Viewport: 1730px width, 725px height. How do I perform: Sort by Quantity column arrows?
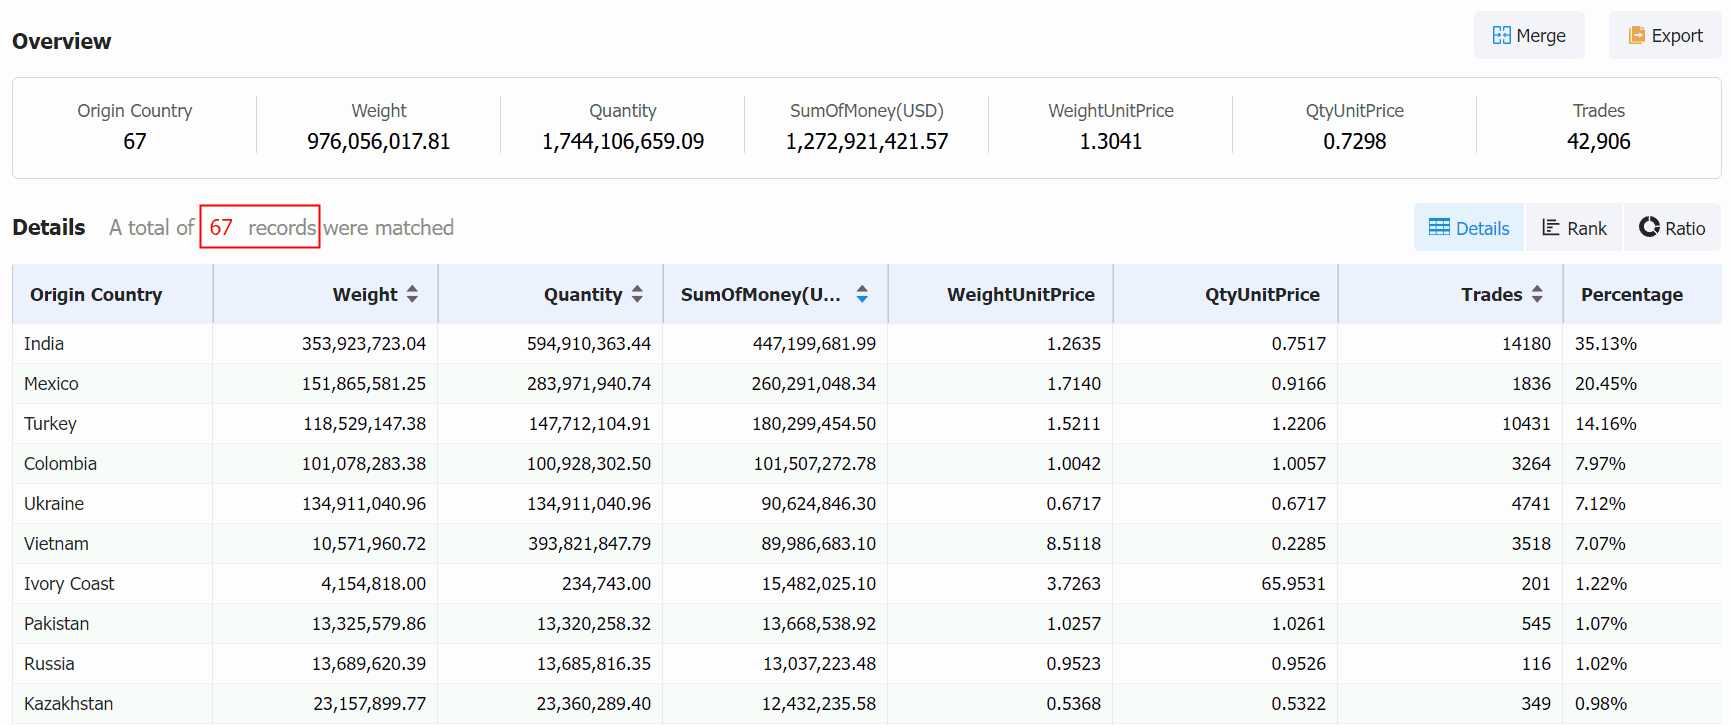click(x=637, y=294)
